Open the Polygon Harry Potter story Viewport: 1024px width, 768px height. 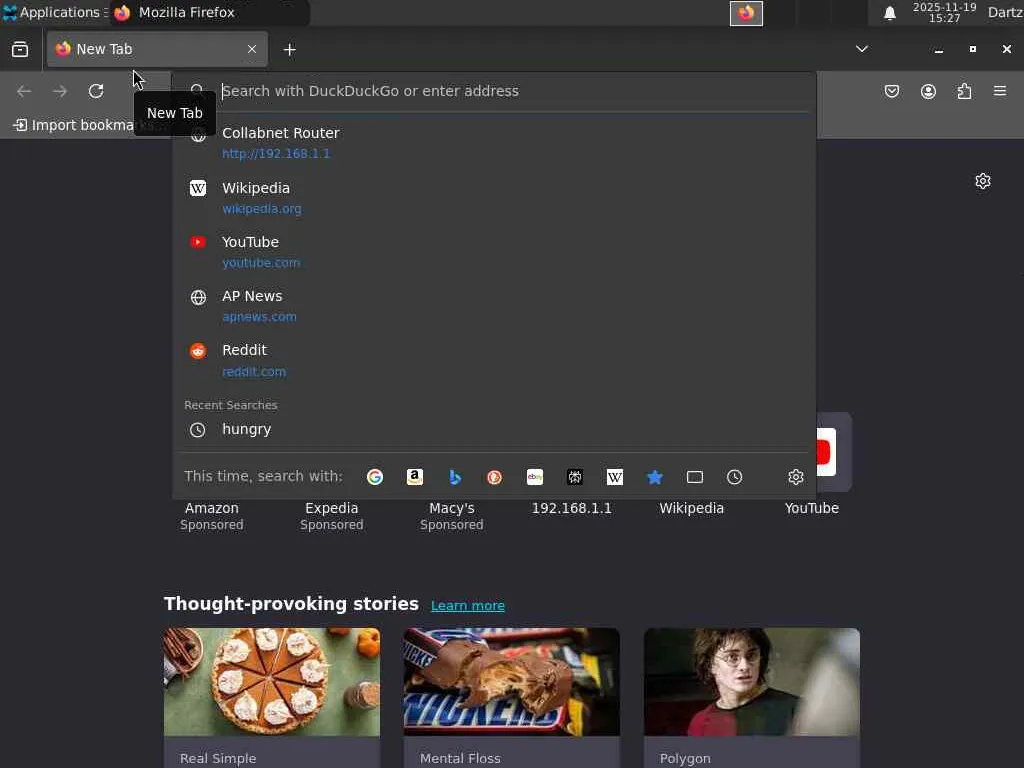tap(752, 697)
